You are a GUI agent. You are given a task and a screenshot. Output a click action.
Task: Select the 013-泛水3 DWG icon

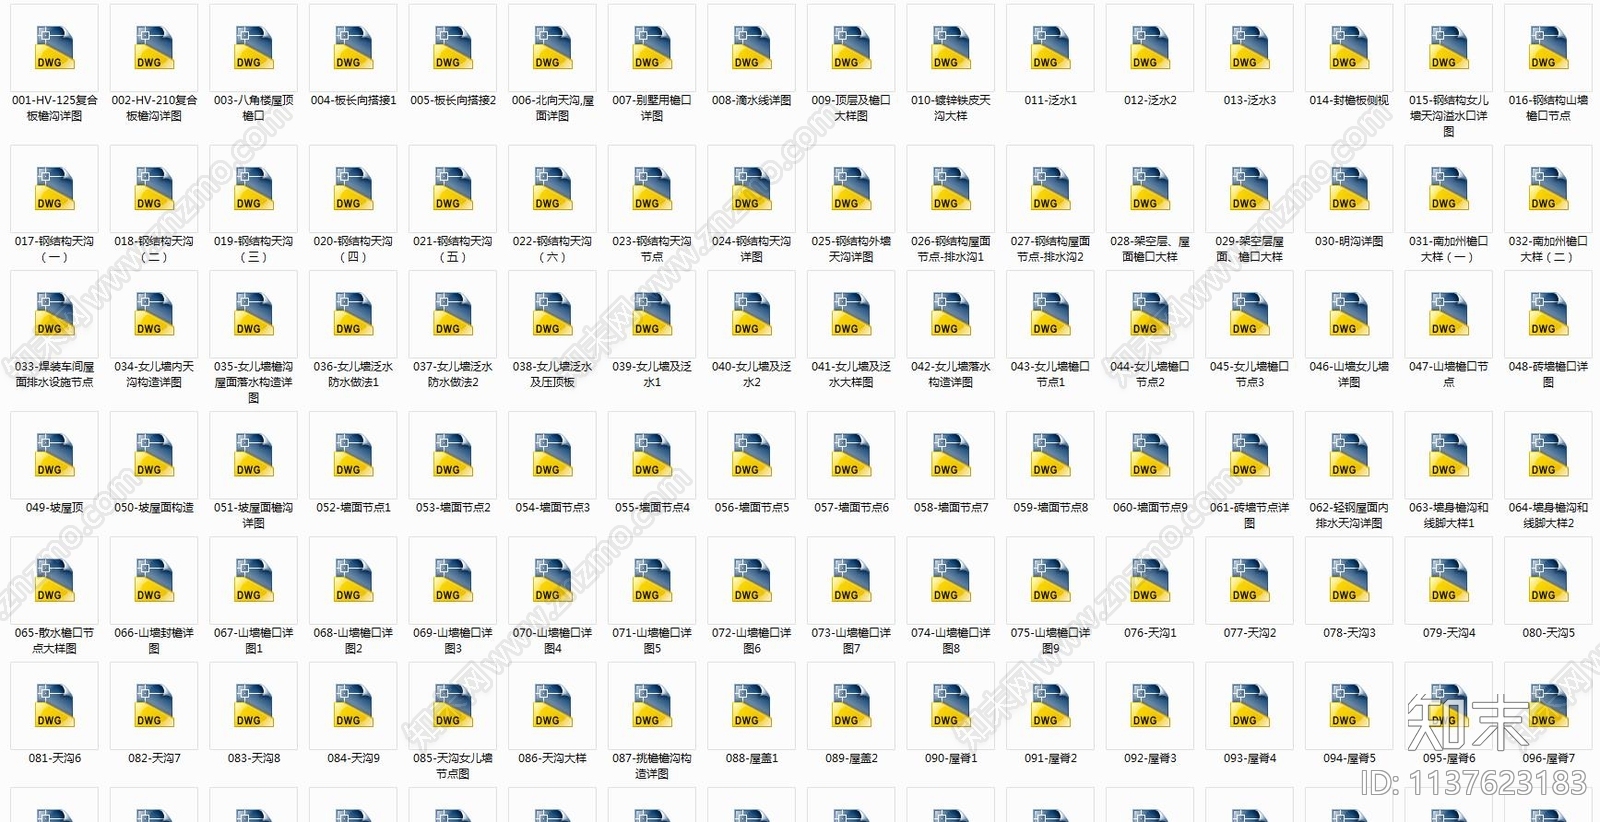pyautogui.click(x=1249, y=48)
